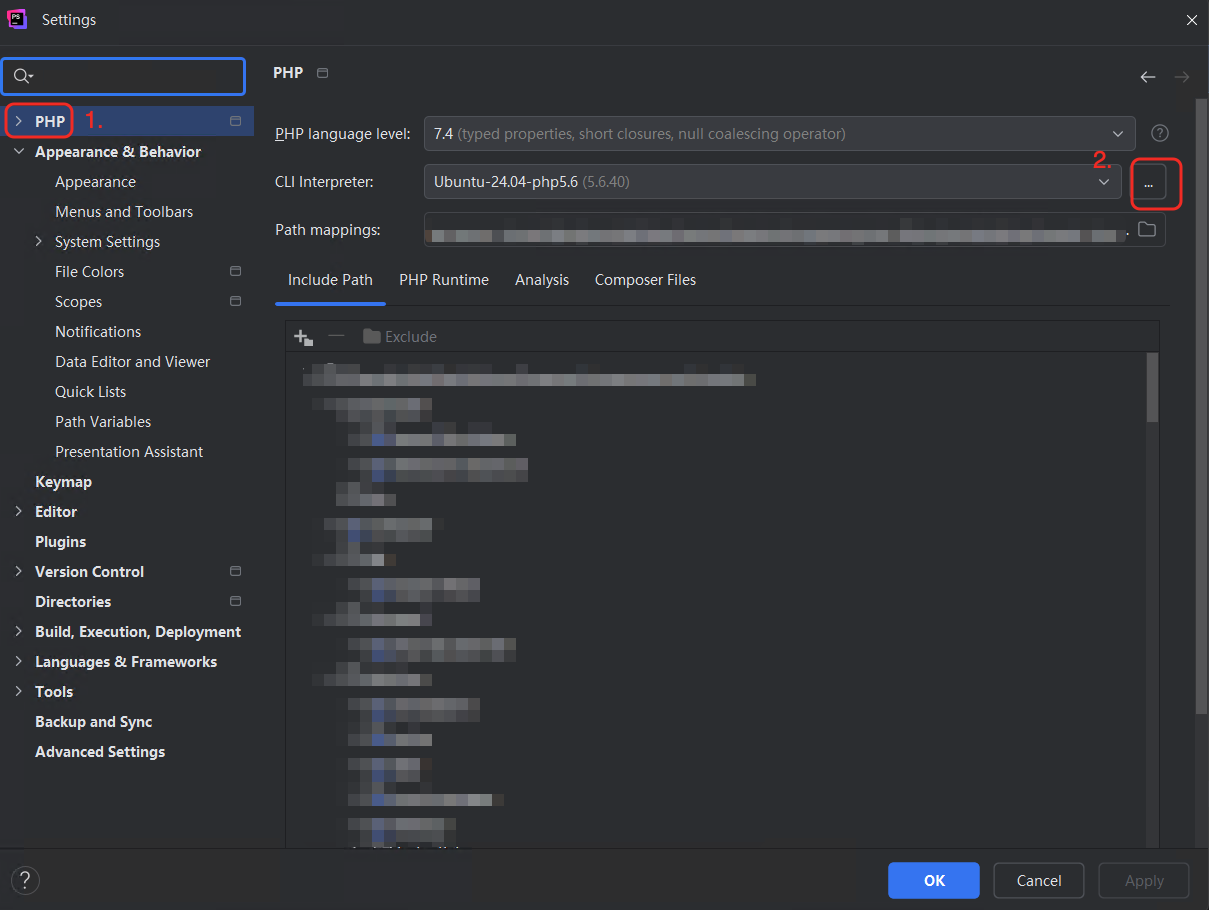Switch to the PHP Runtime tab

coord(444,280)
